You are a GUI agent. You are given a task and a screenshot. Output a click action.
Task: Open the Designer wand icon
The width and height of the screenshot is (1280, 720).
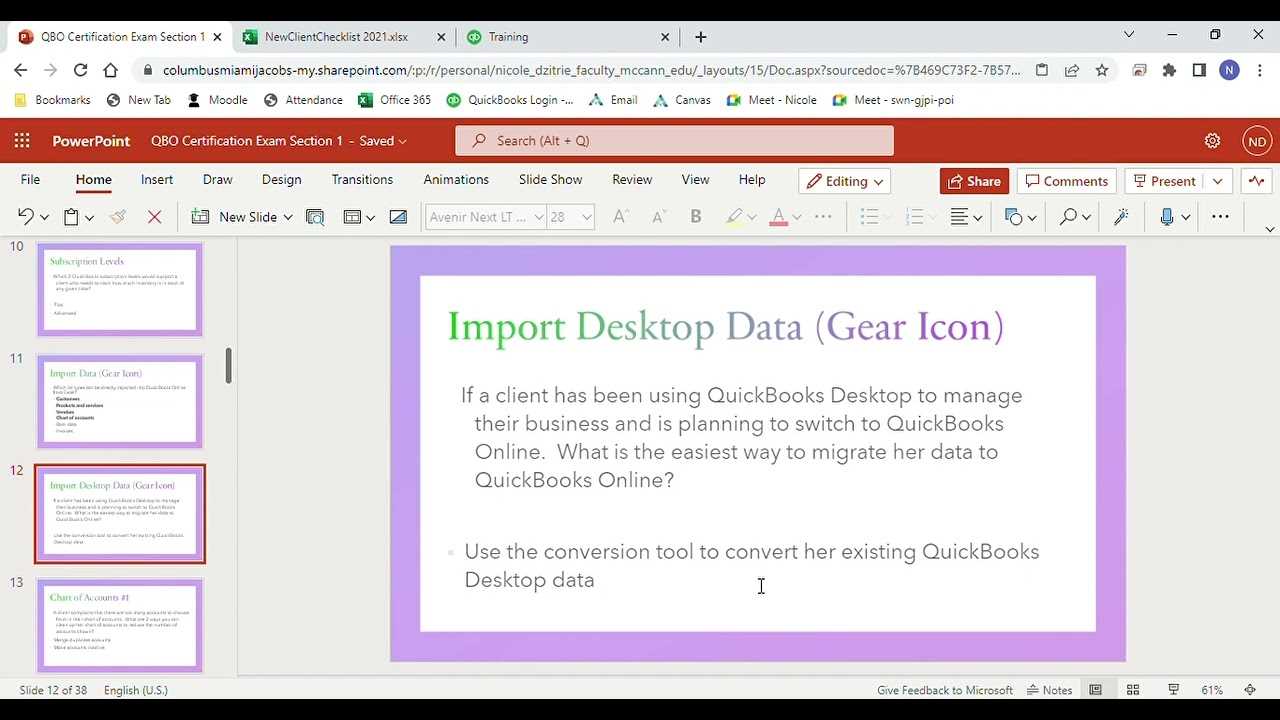tap(1121, 217)
